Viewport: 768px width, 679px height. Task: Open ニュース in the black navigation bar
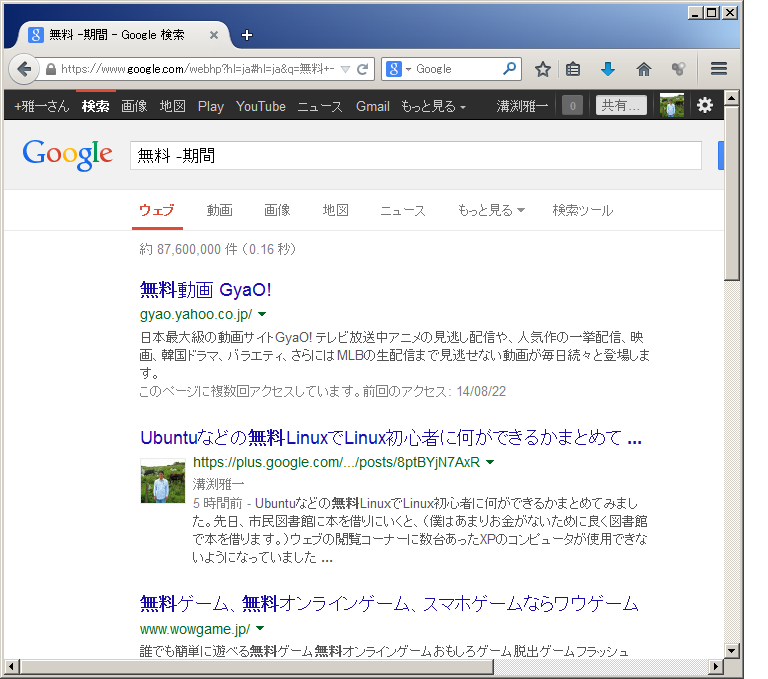(x=320, y=106)
